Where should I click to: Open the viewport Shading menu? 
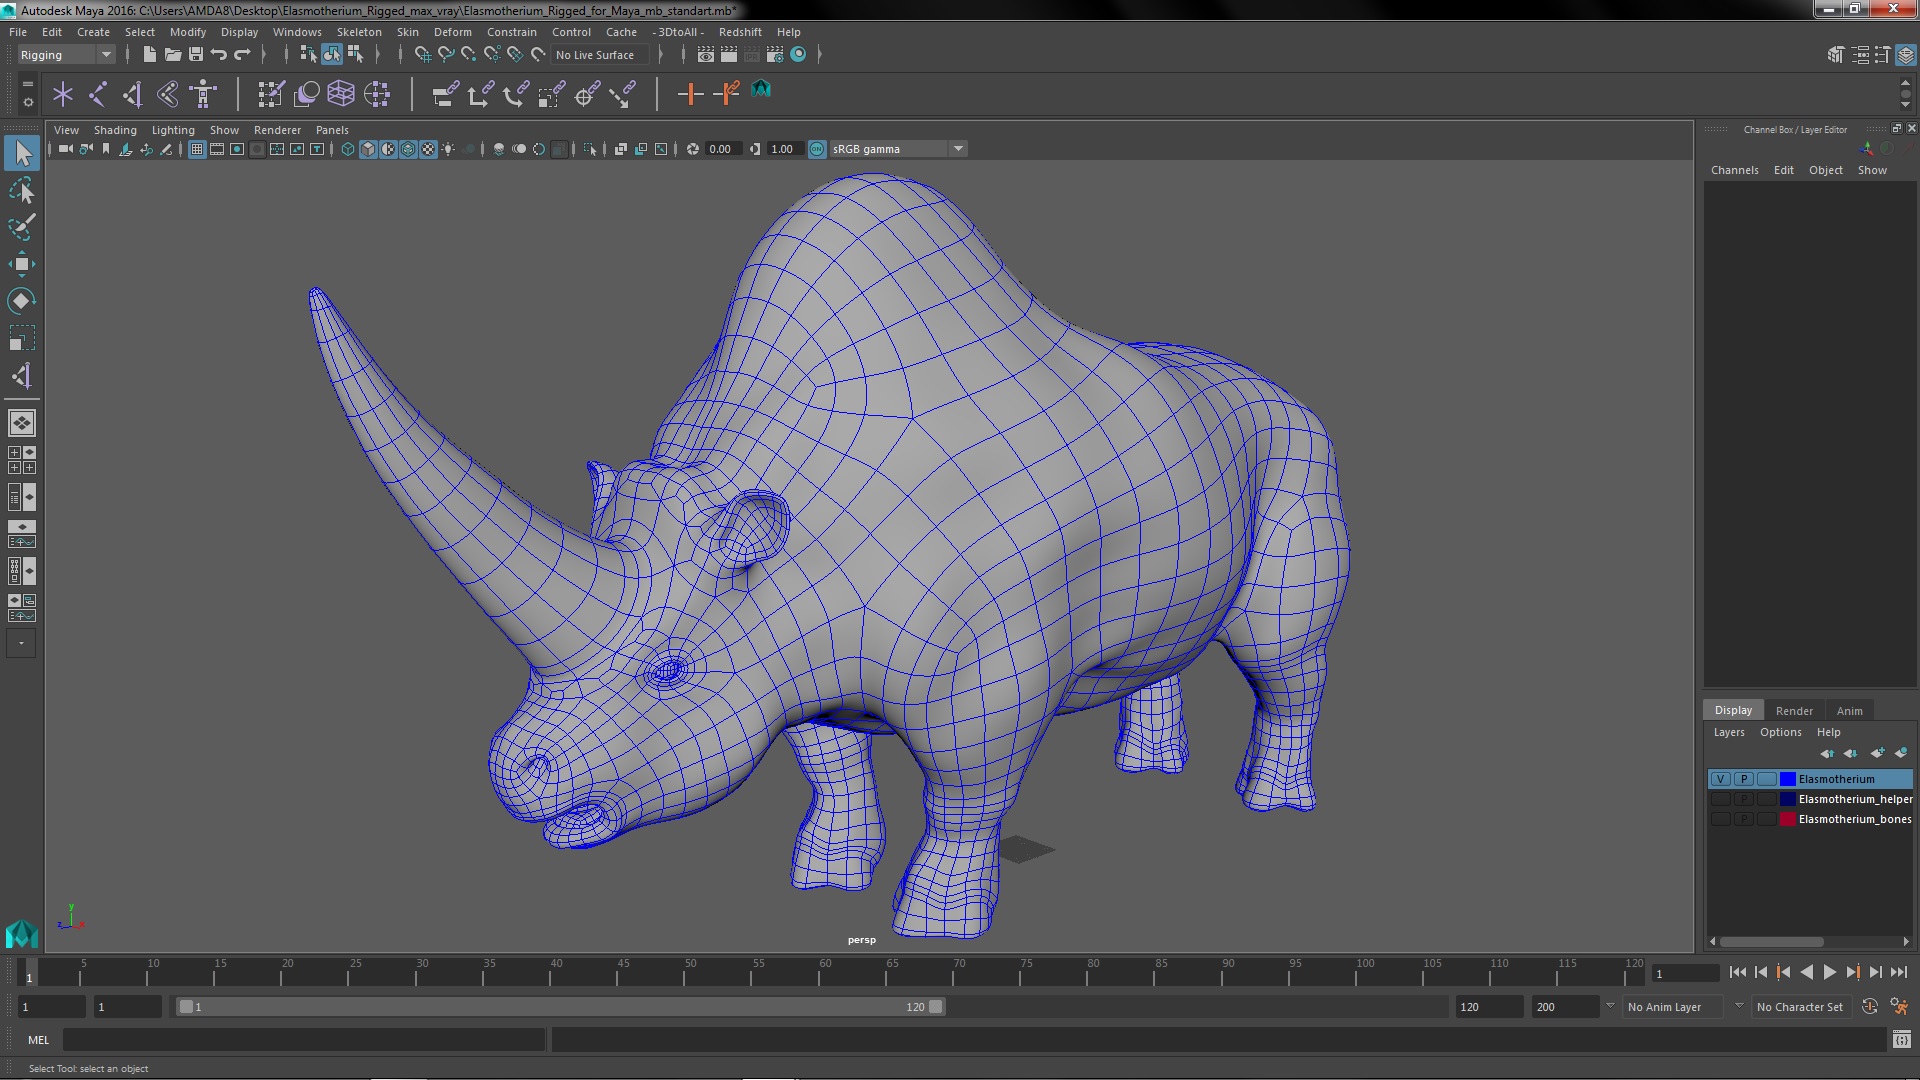(x=115, y=130)
